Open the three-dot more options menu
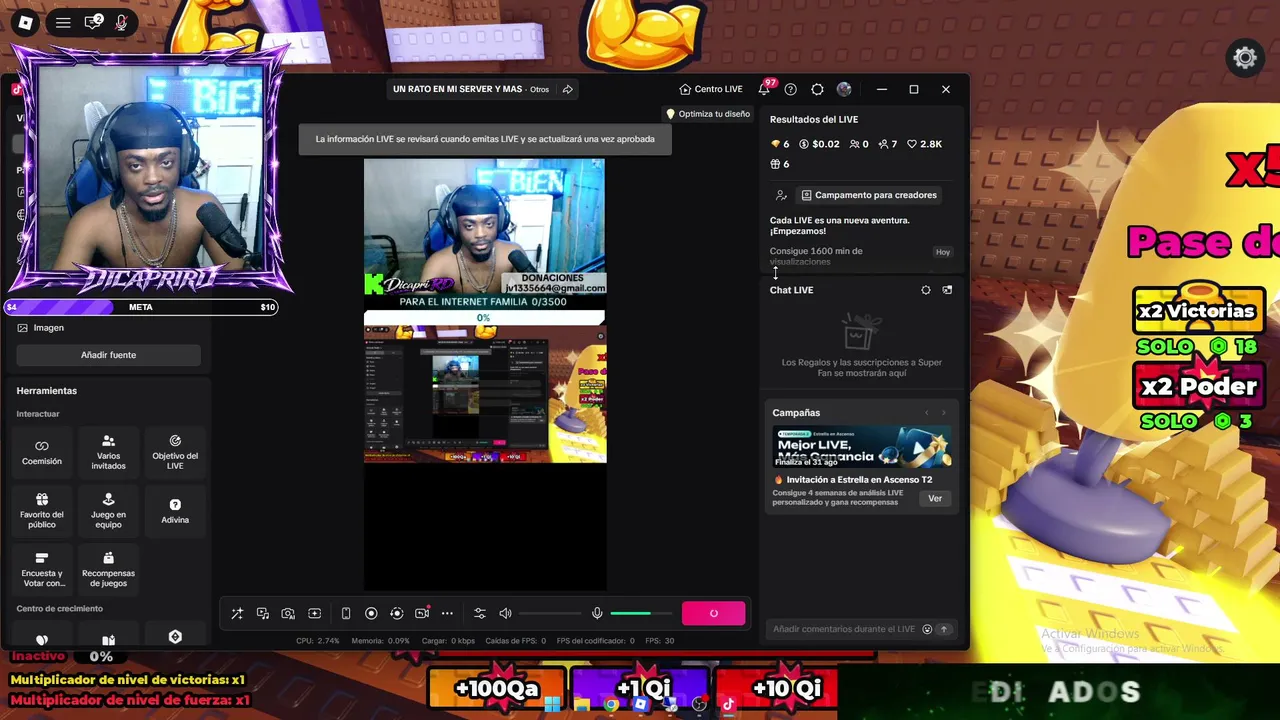The width and height of the screenshot is (1280, 720). pyautogui.click(x=447, y=613)
